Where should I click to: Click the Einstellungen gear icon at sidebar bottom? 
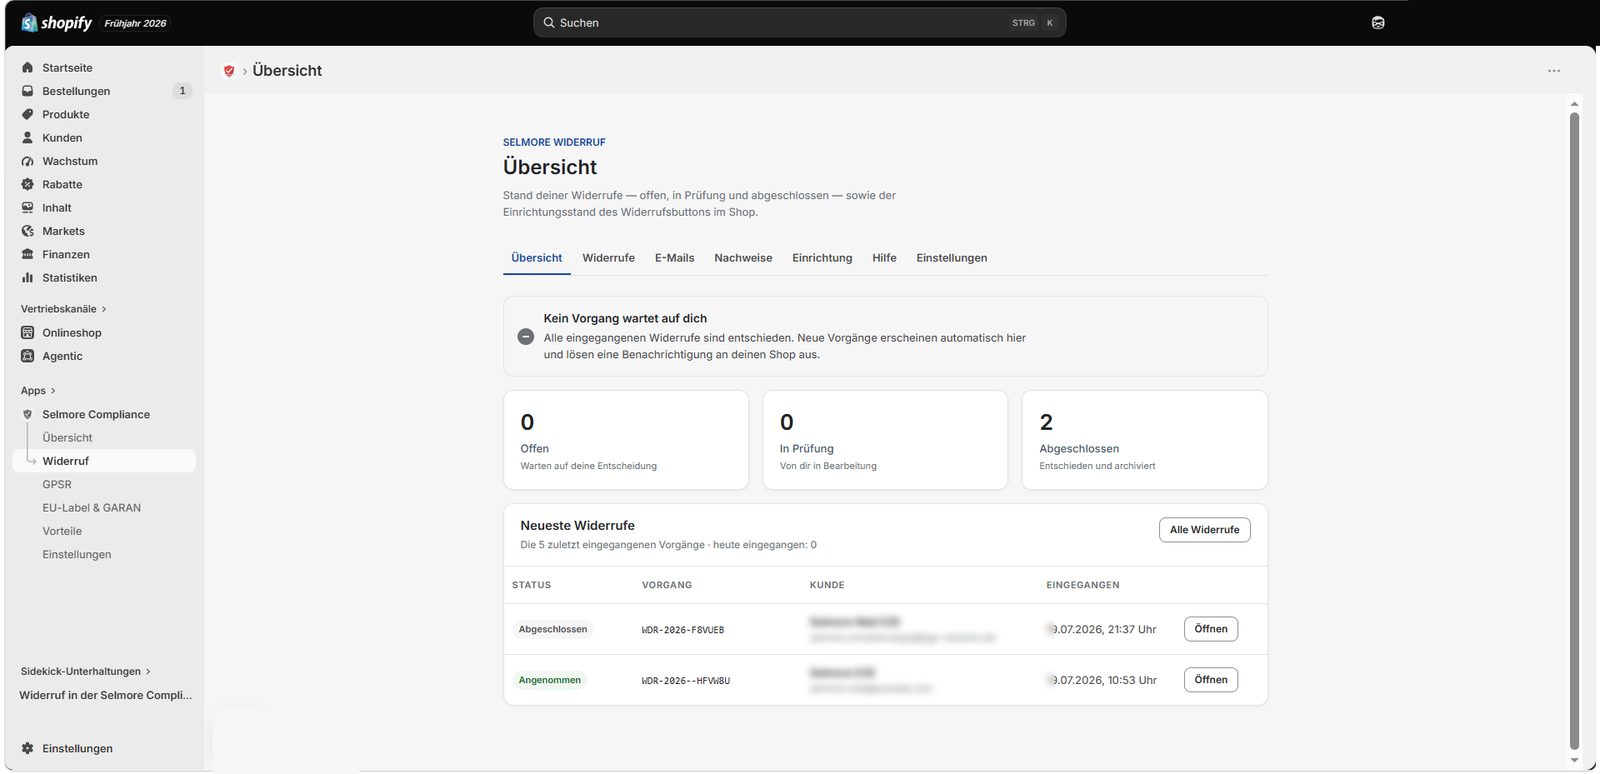[28, 748]
